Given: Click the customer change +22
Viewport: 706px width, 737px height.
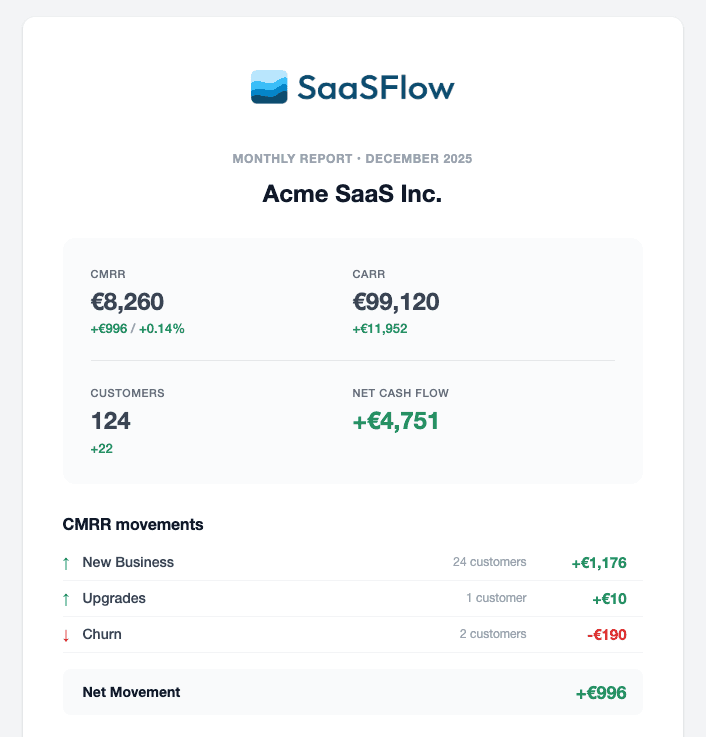Looking at the screenshot, I should point(101,449).
